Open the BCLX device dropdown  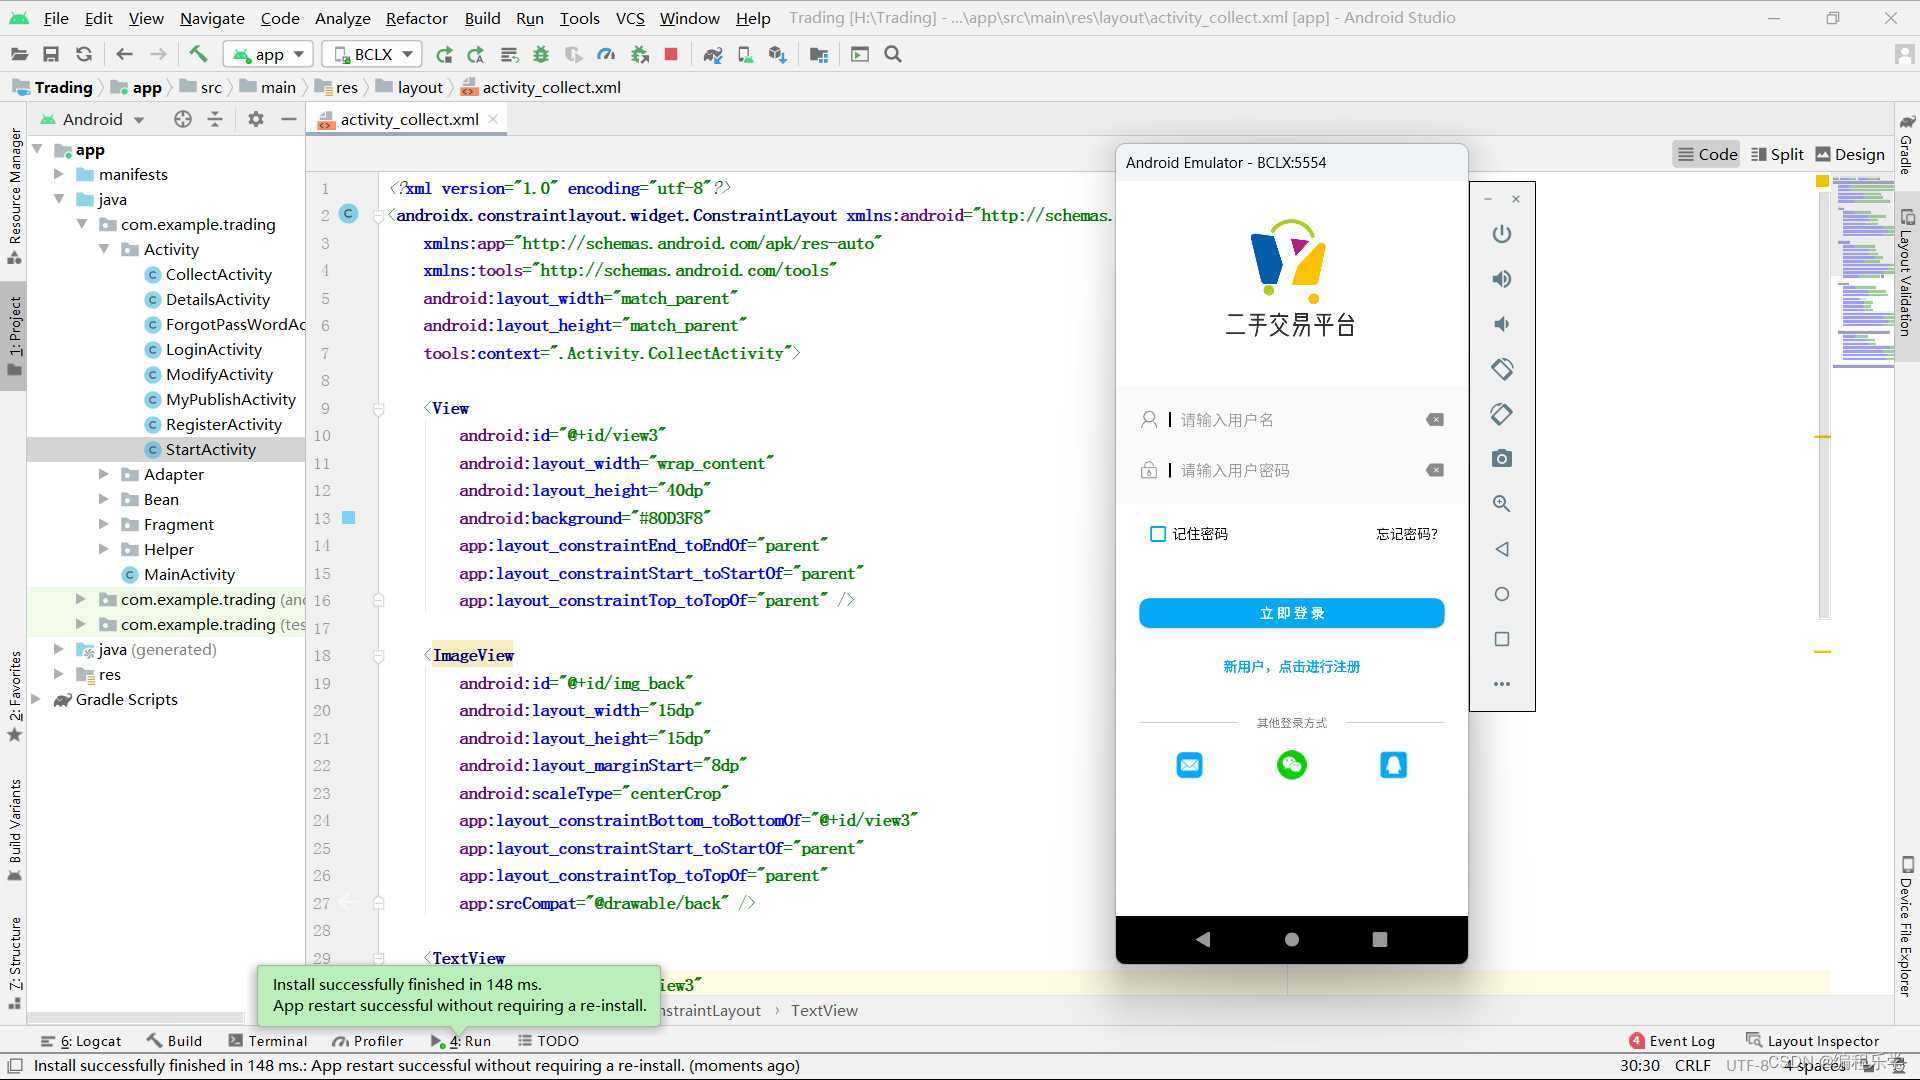(x=373, y=54)
